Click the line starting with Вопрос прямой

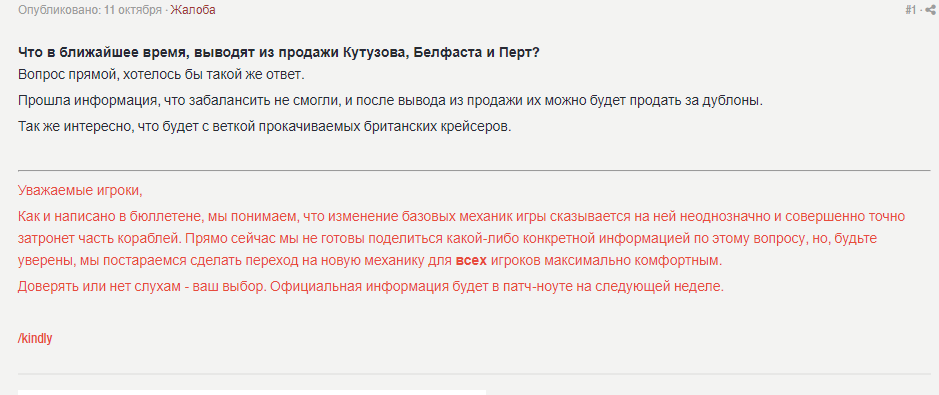tap(162, 76)
